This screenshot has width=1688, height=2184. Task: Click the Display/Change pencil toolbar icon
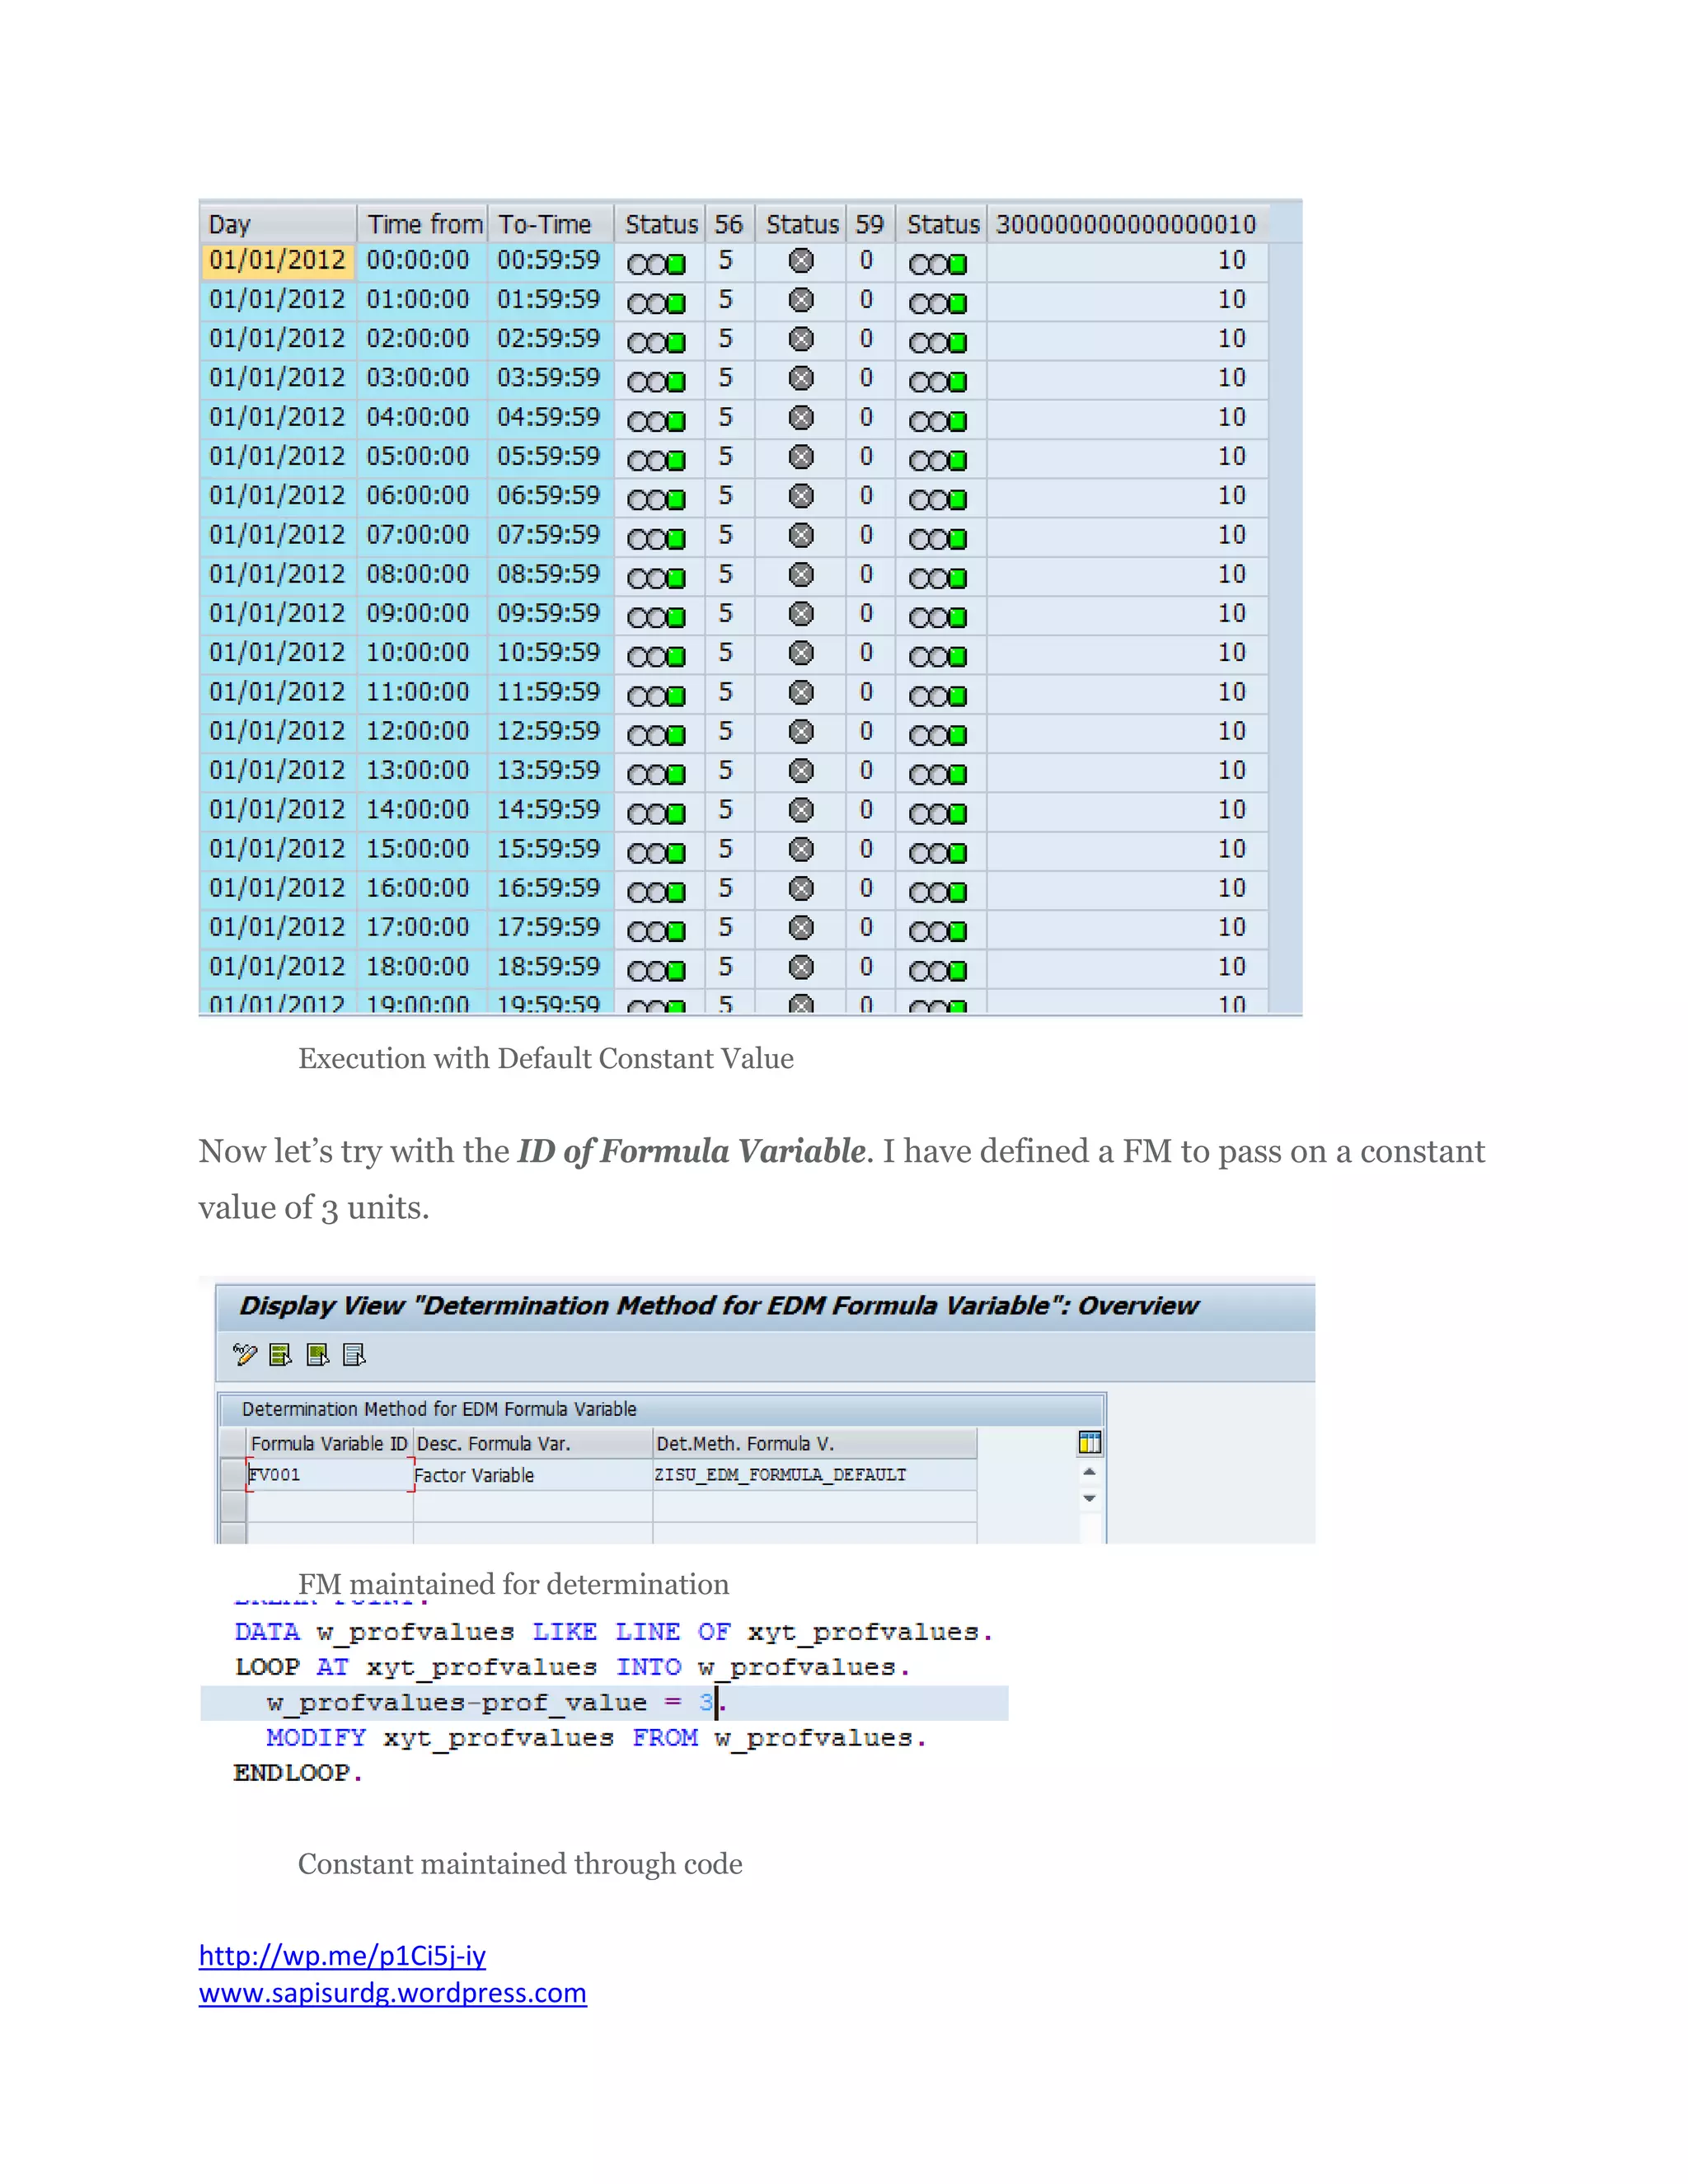pyautogui.click(x=245, y=1355)
